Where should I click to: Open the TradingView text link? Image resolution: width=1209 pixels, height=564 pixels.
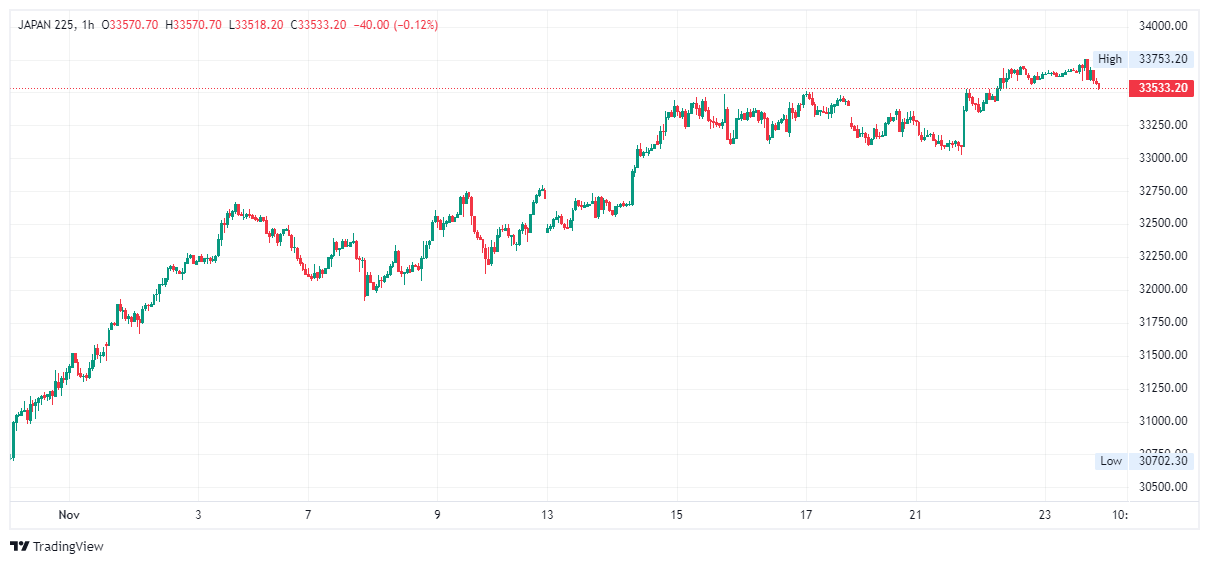68,547
